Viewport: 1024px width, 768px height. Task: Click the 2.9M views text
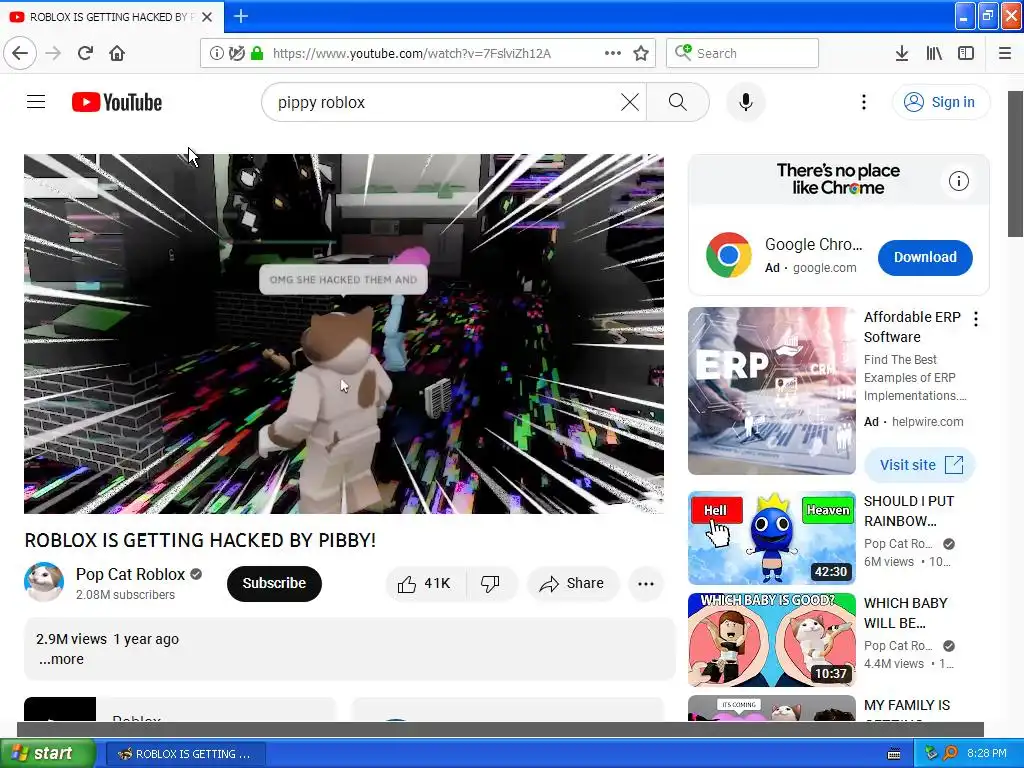tap(71, 639)
